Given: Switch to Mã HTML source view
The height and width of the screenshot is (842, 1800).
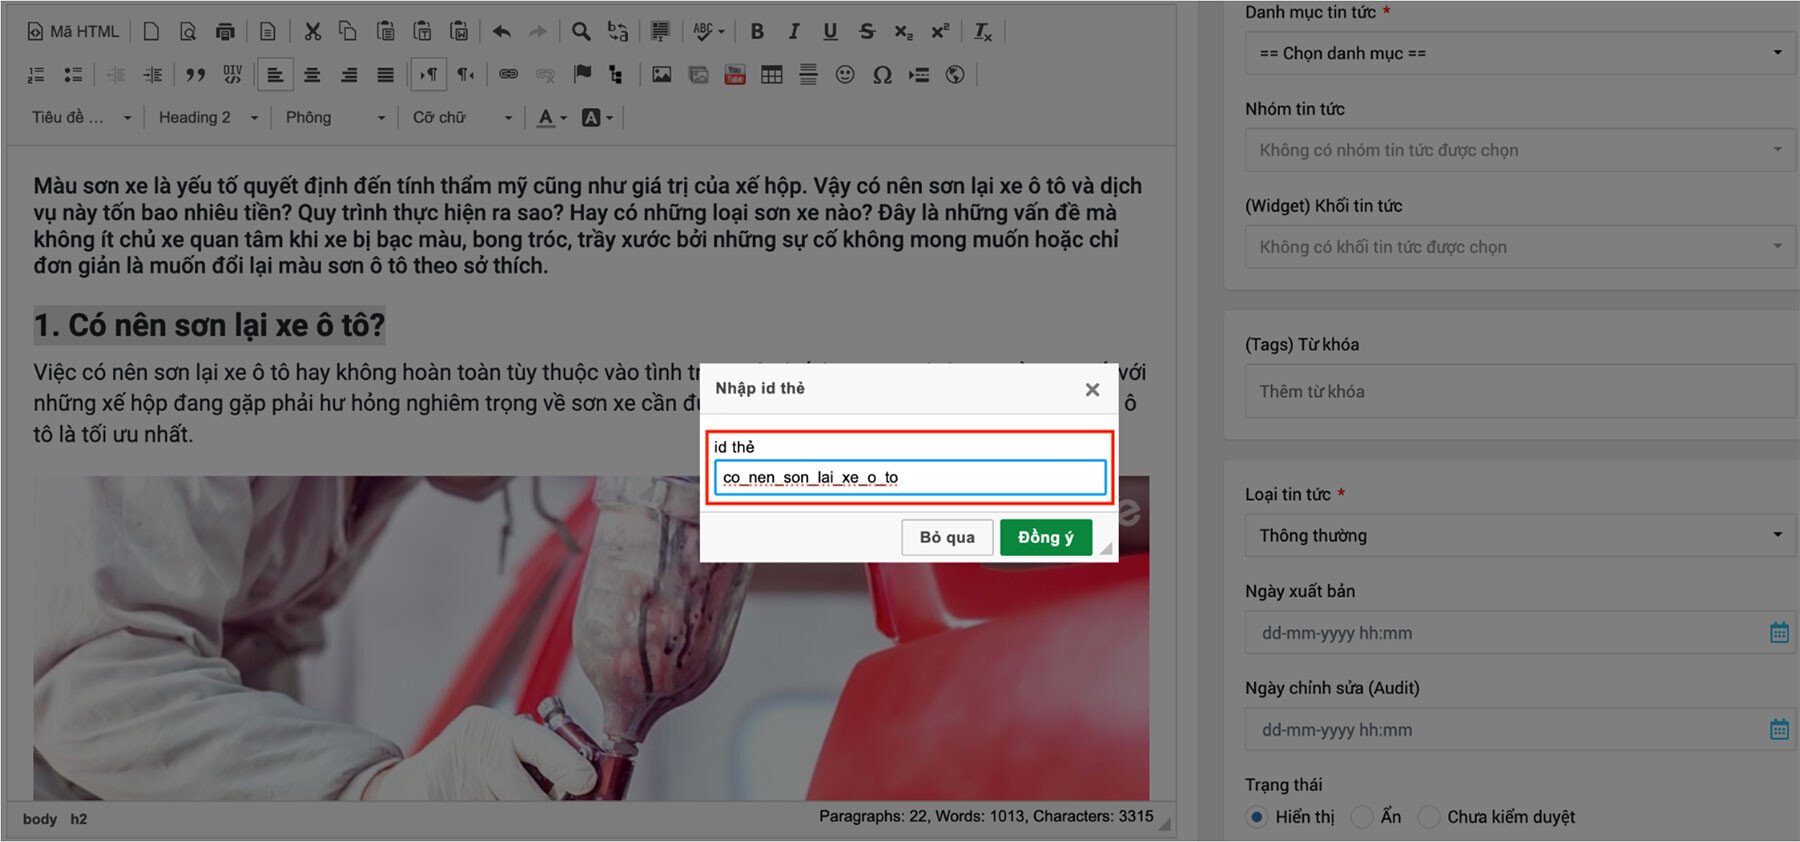Looking at the screenshot, I should pyautogui.click(x=73, y=32).
